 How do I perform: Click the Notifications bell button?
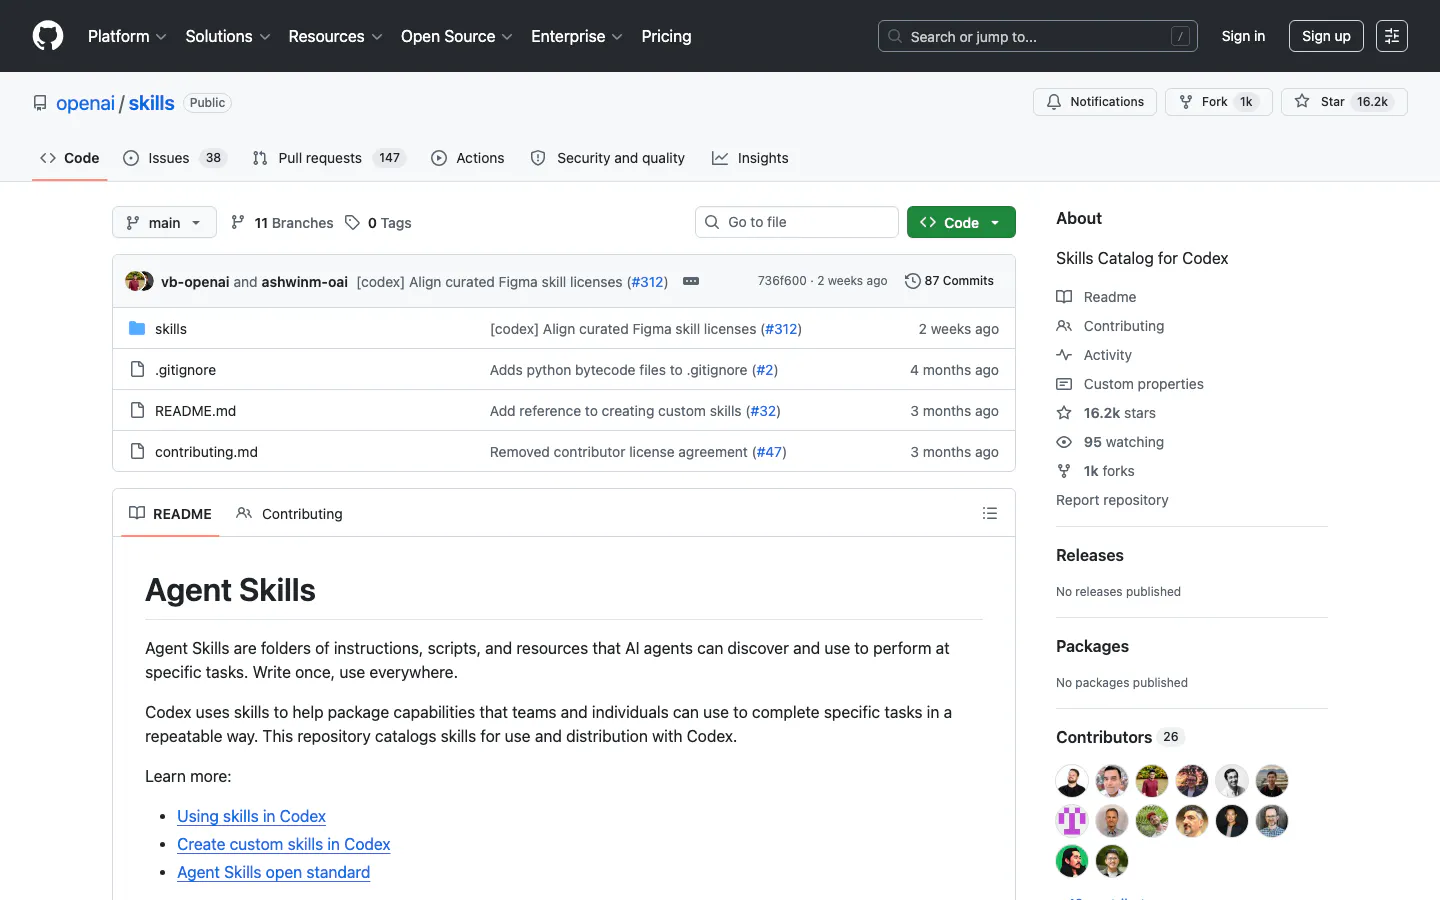[x=1095, y=102]
